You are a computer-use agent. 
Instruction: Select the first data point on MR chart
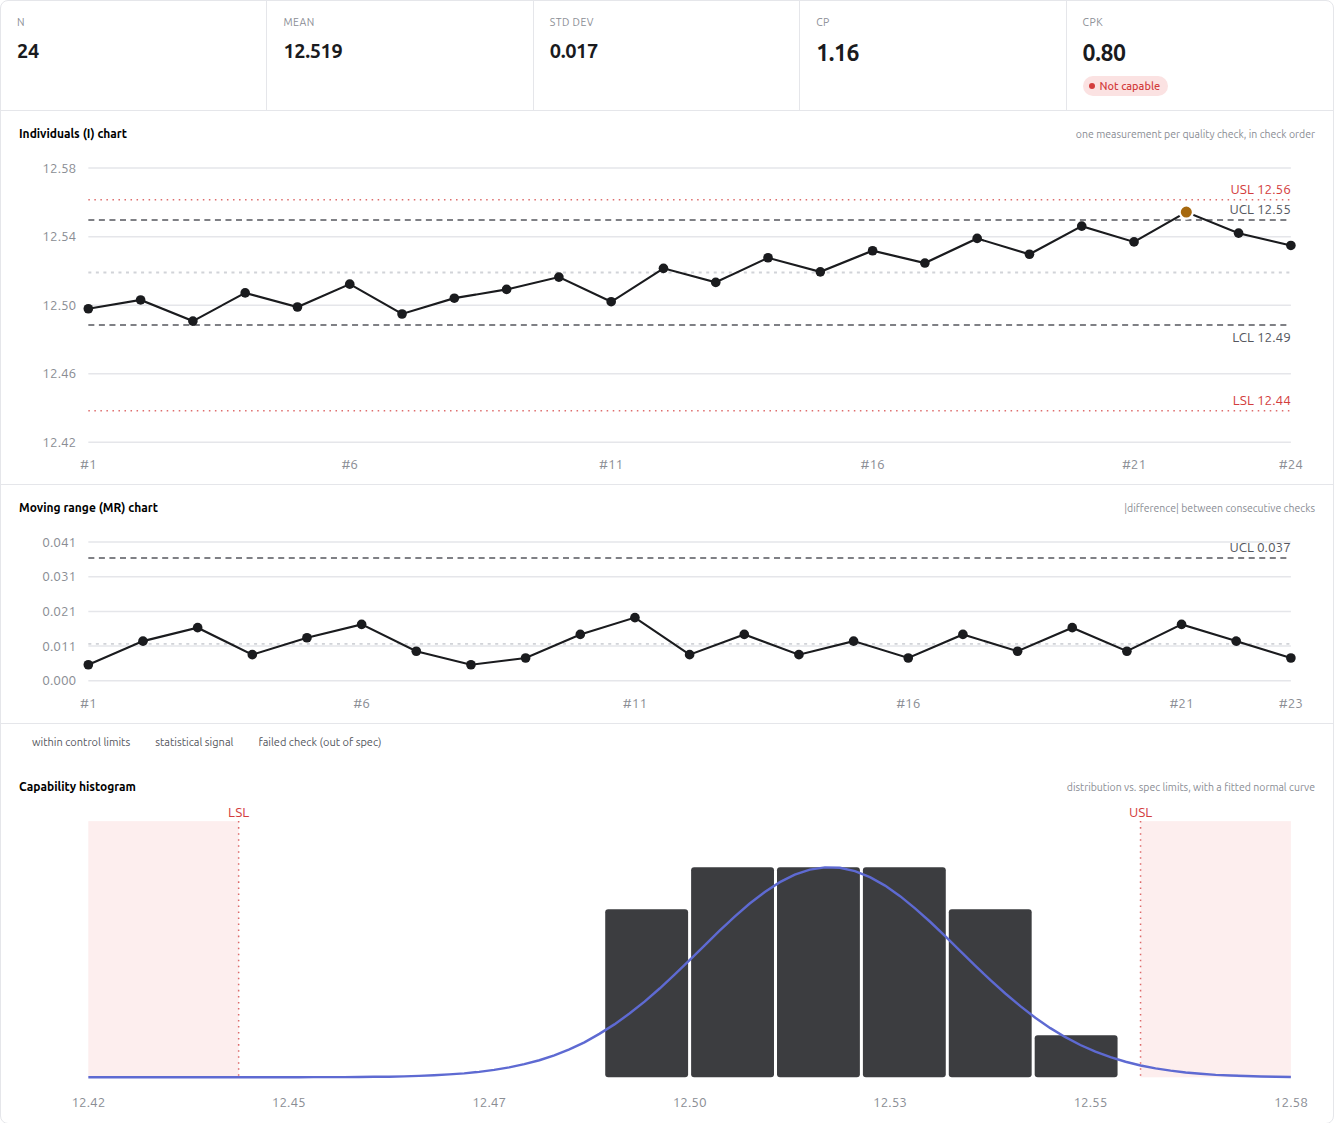[88, 665]
